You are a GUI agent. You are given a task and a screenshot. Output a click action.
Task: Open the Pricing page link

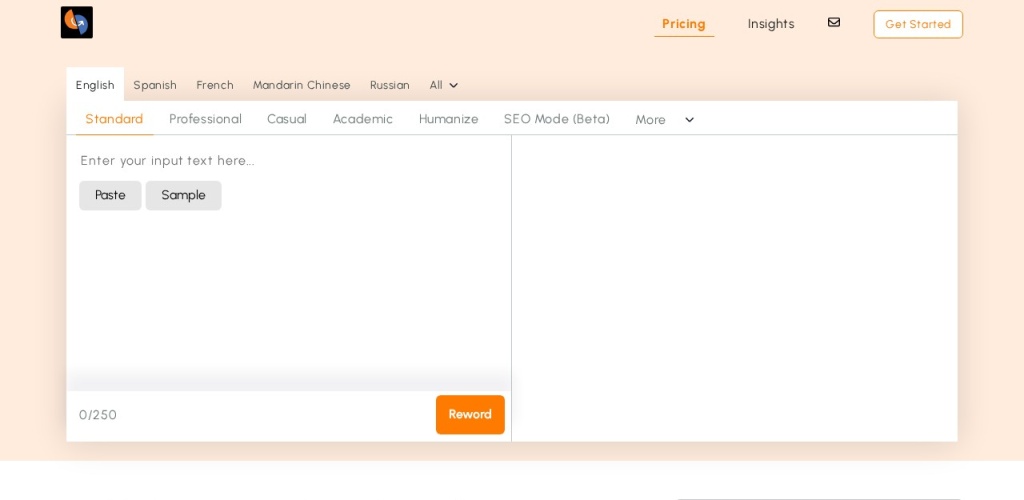click(683, 23)
